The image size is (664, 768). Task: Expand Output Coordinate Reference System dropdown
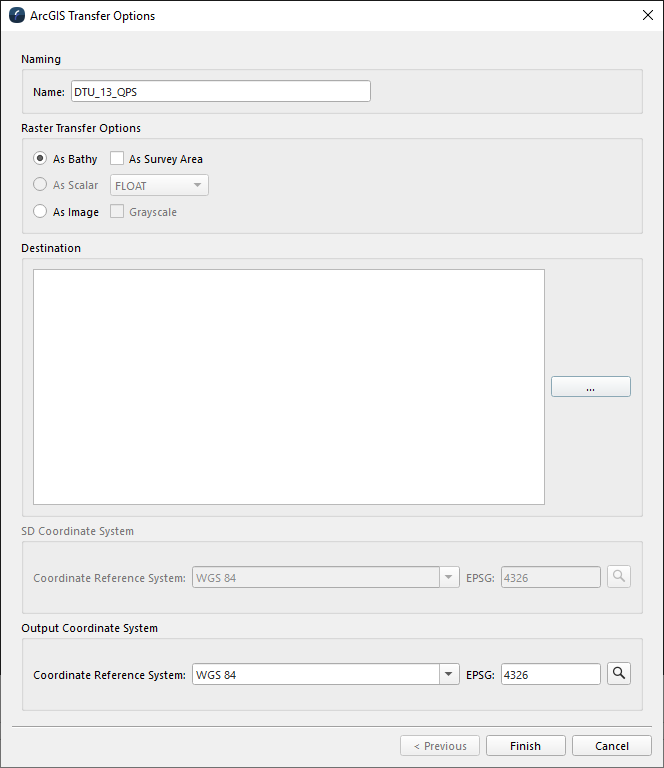[449, 675]
